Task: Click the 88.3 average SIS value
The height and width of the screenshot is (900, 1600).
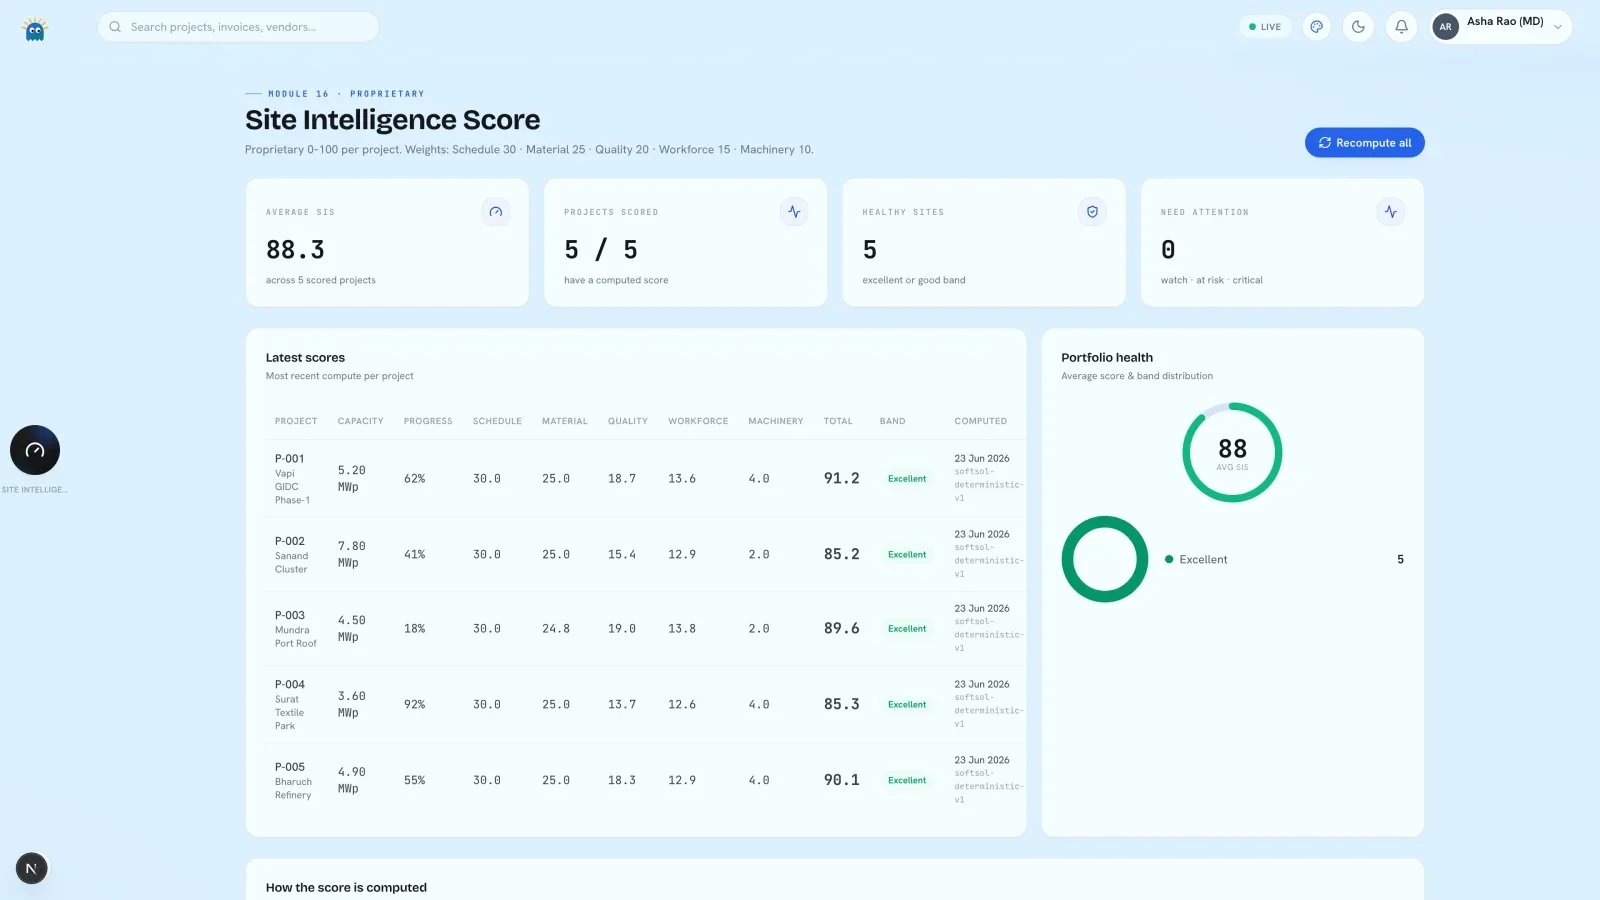Action: point(295,249)
